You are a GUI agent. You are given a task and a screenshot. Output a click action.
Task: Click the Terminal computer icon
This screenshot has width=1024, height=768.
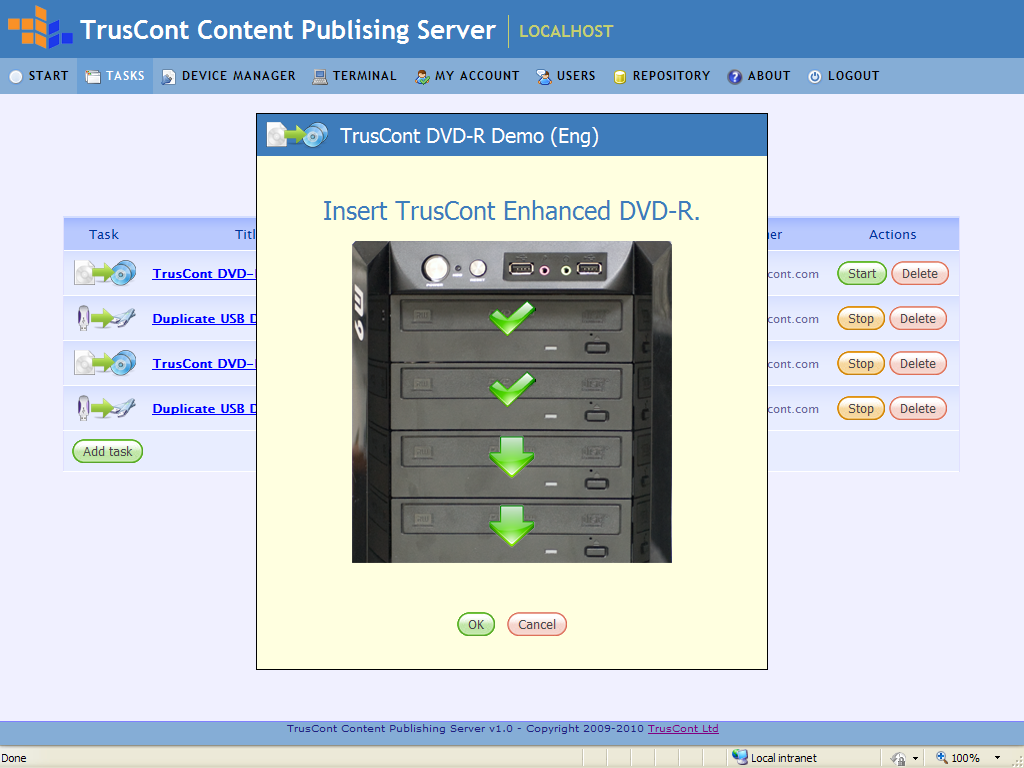[x=320, y=77]
